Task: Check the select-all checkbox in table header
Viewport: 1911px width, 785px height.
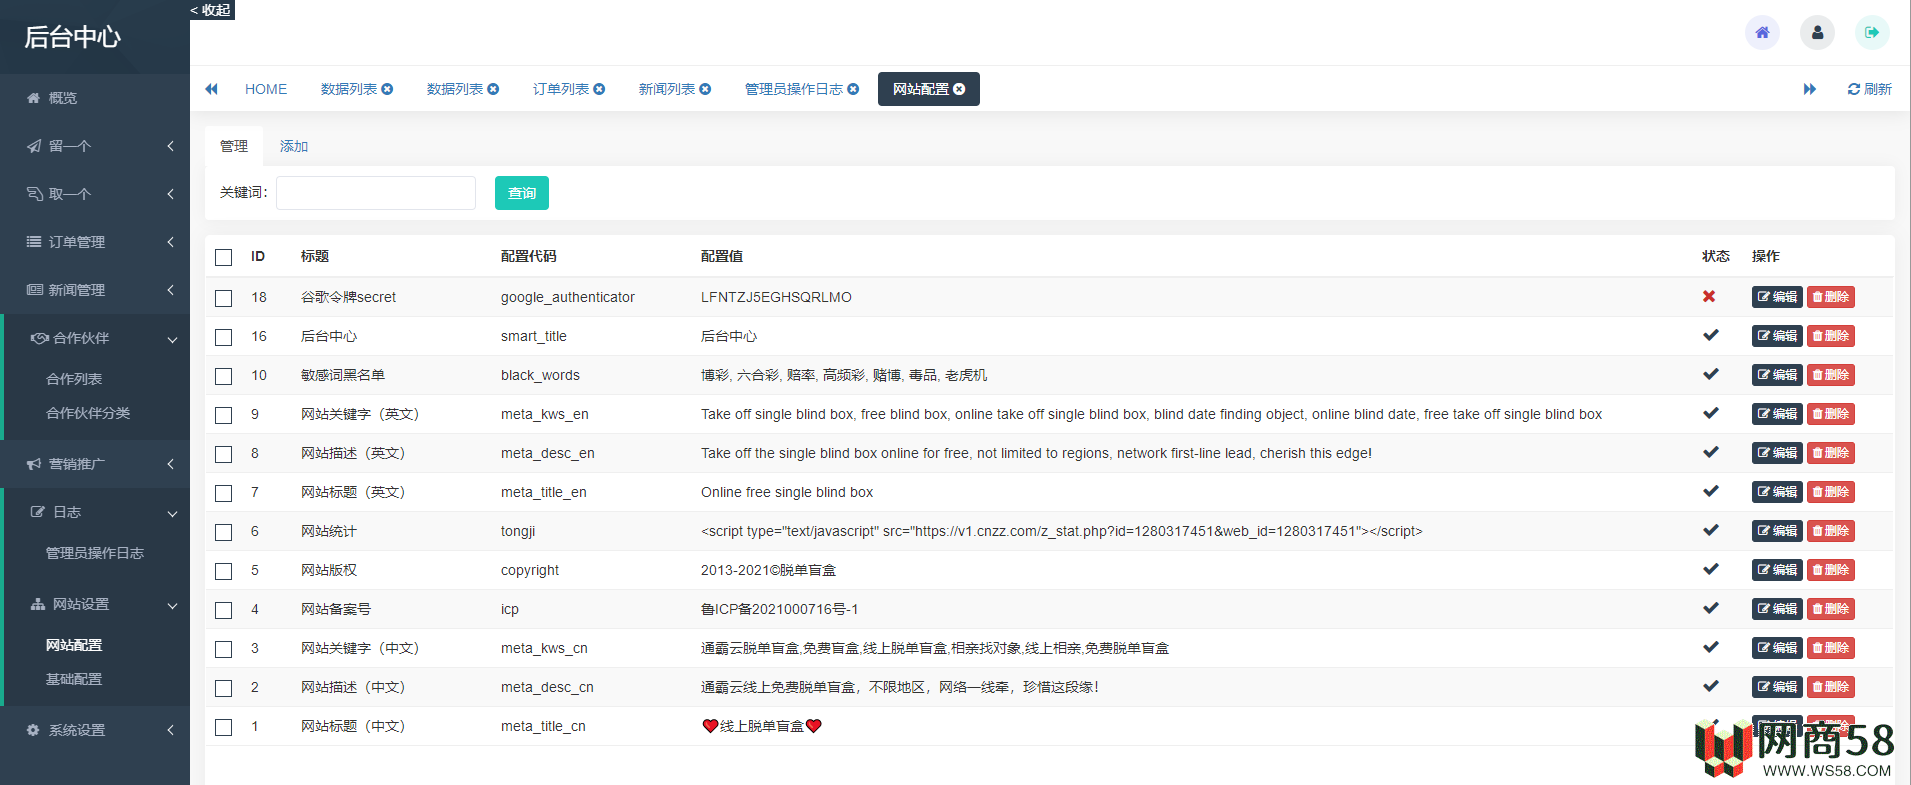Action: click(224, 257)
